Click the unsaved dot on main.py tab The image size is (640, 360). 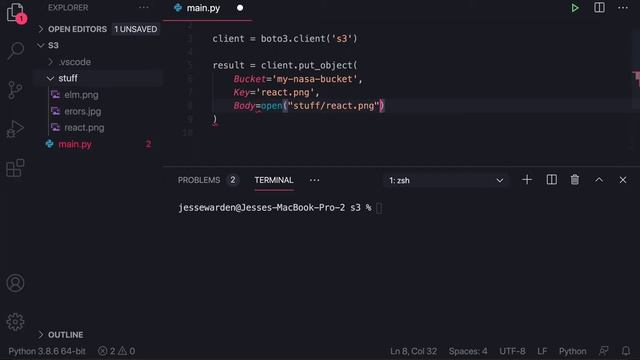(240, 8)
